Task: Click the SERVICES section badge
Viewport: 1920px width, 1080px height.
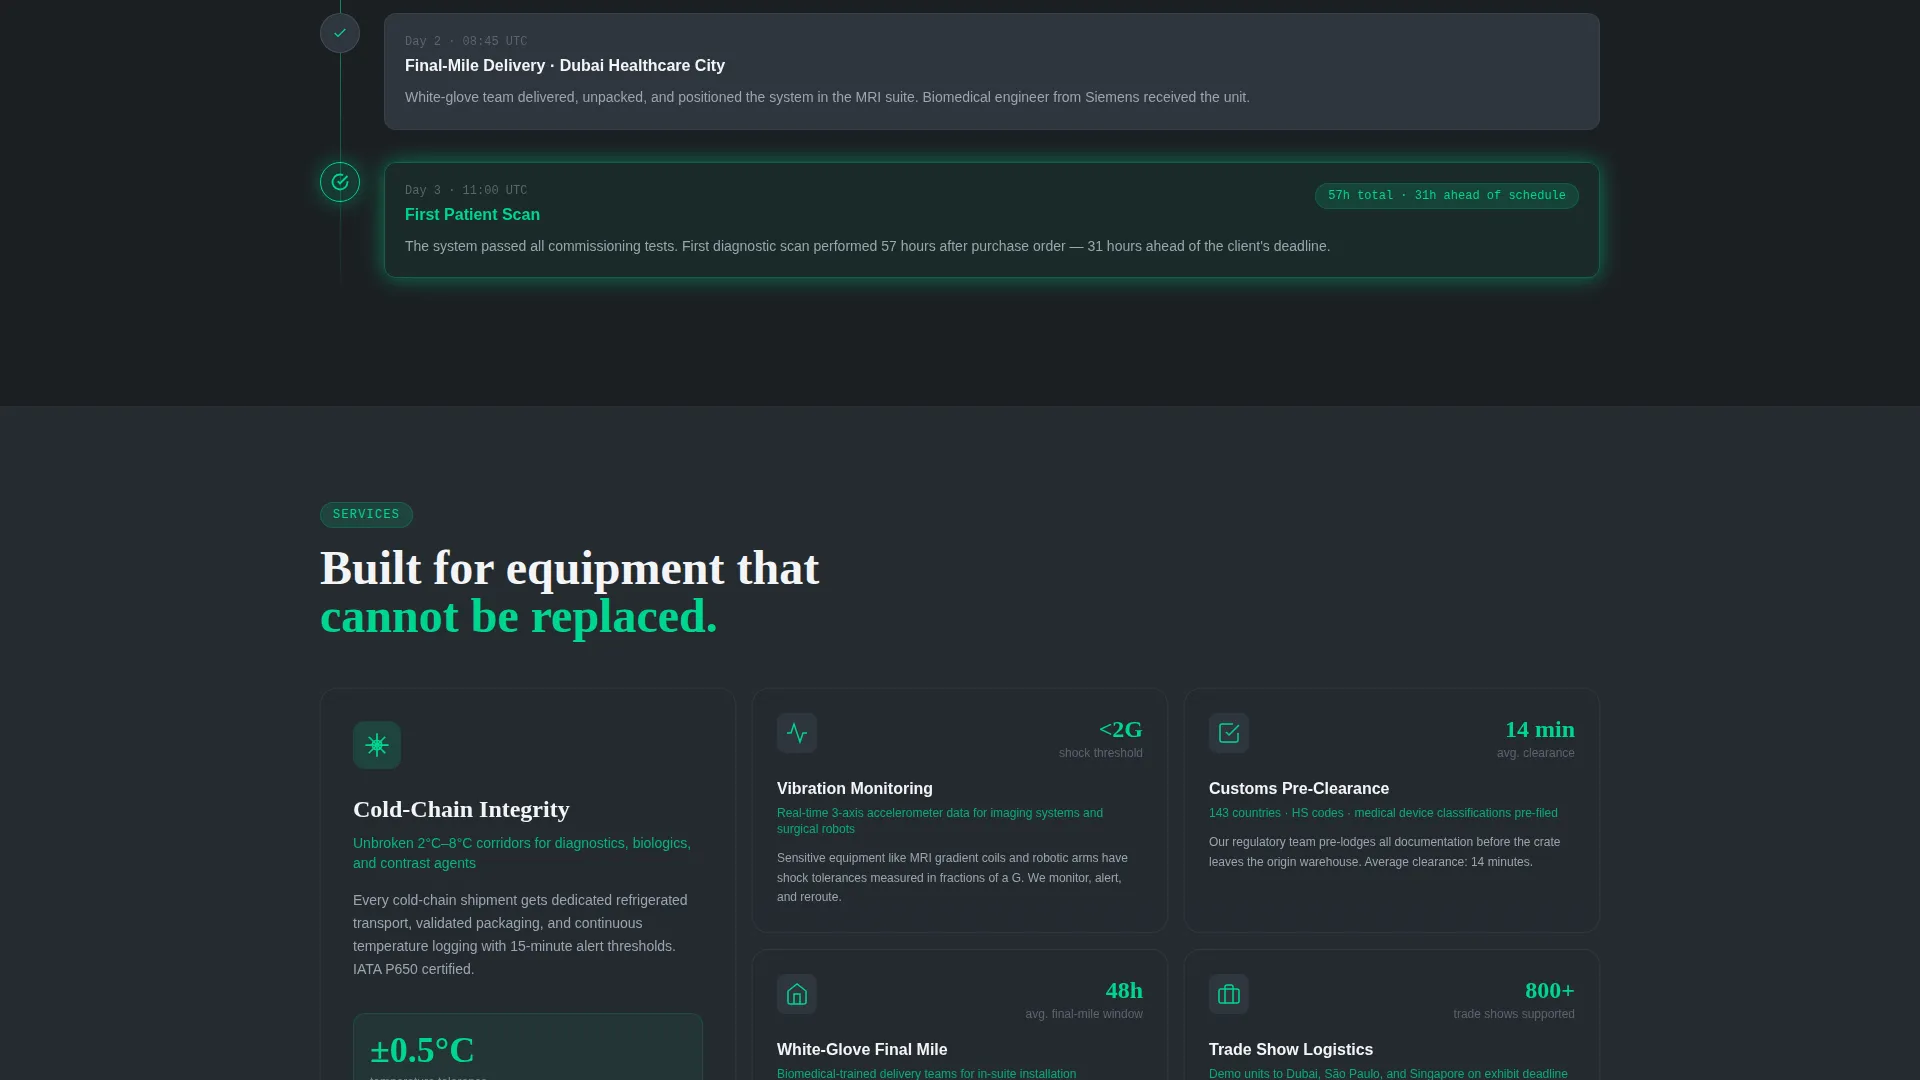Action: [x=366, y=514]
